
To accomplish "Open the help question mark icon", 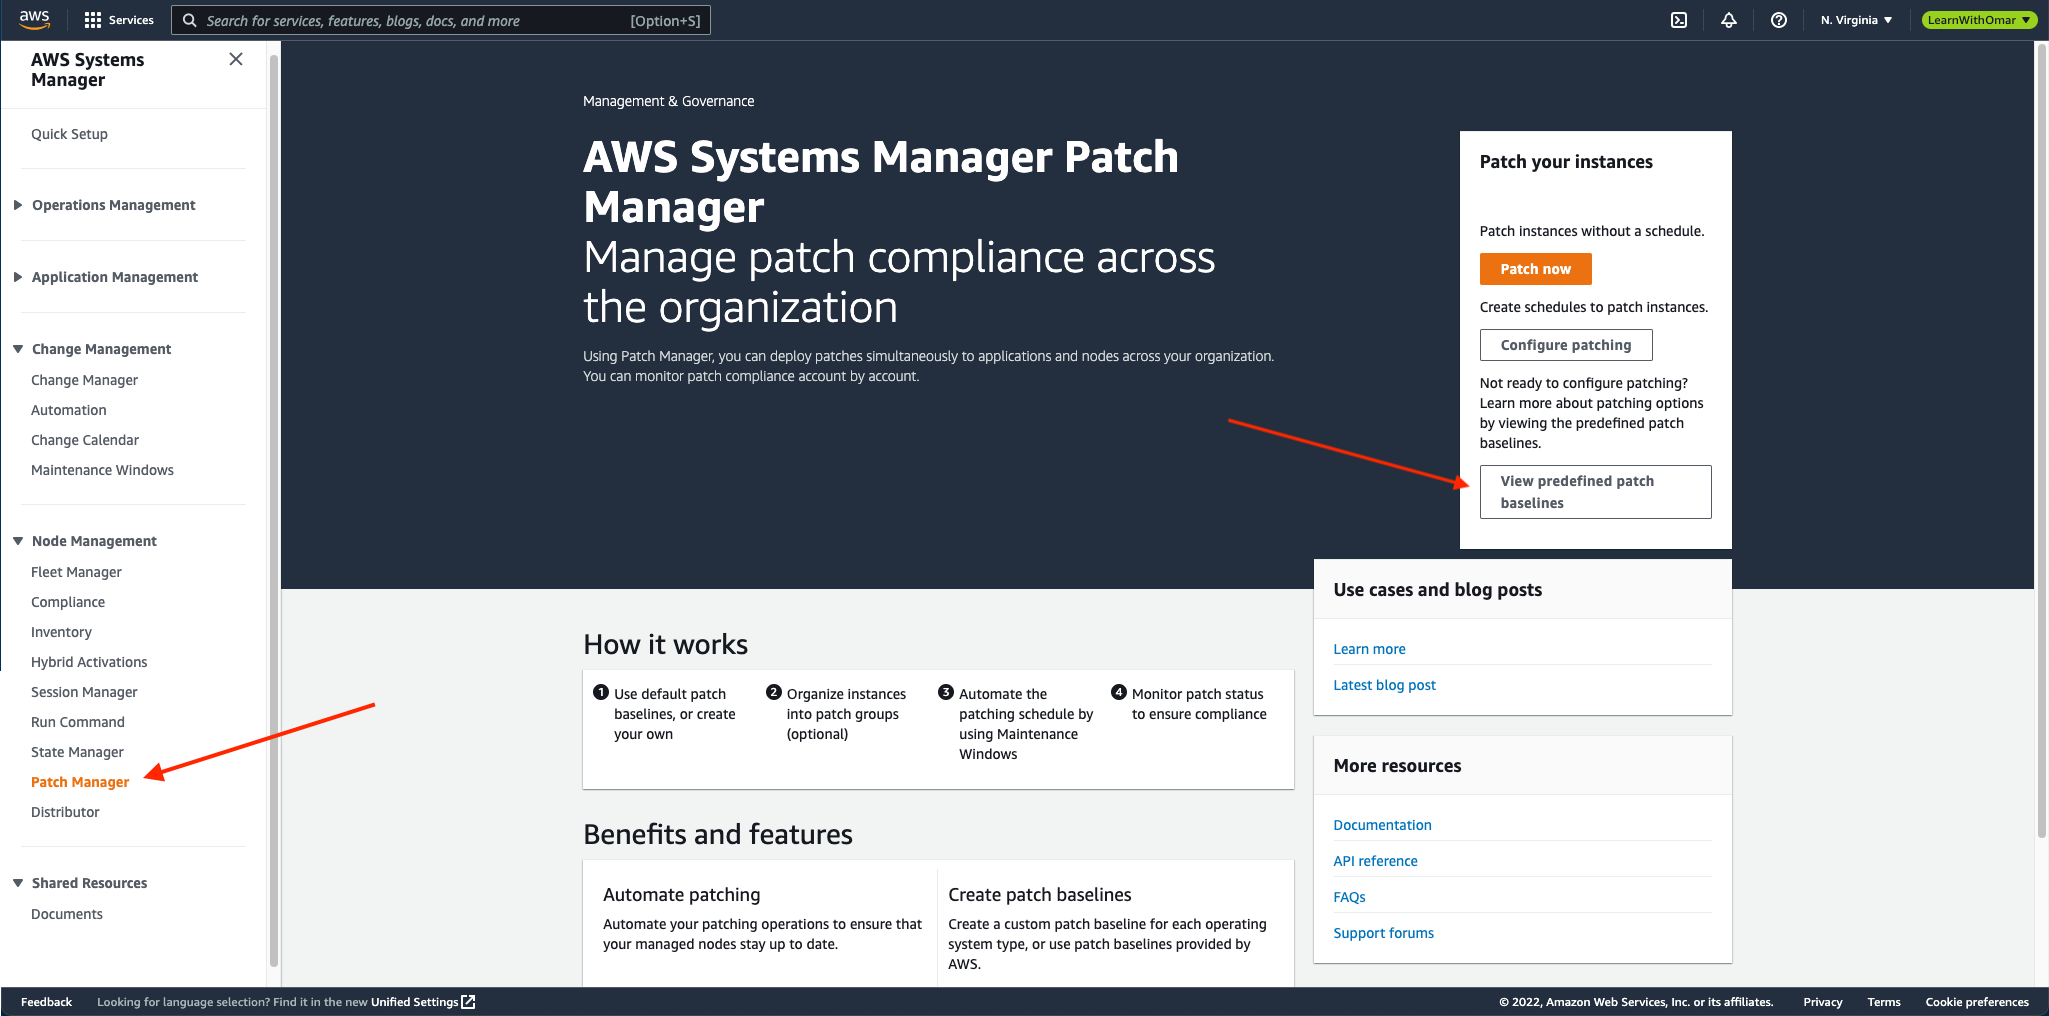I will coord(1778,20).
